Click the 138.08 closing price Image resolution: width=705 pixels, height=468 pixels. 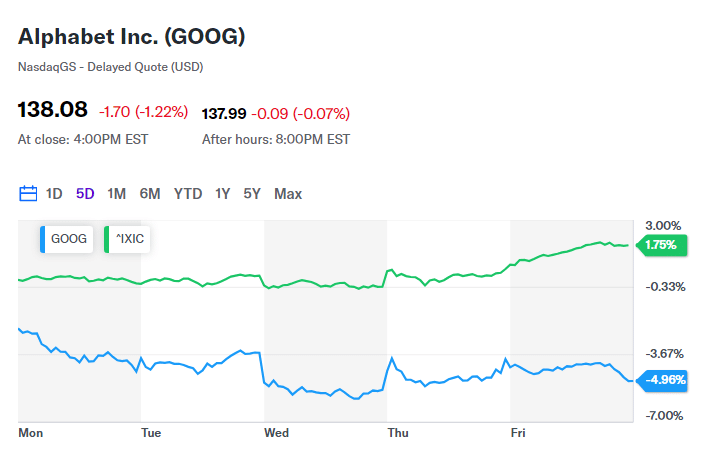53,109
